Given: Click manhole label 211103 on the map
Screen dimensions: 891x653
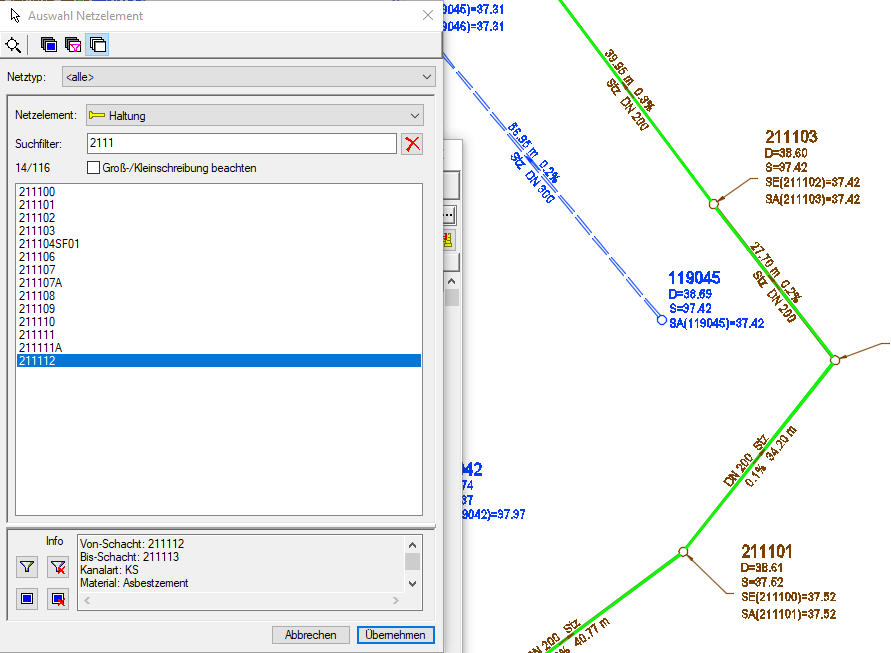Looking at the screenshot, I should pyautogui.click(x=791, y=137).
